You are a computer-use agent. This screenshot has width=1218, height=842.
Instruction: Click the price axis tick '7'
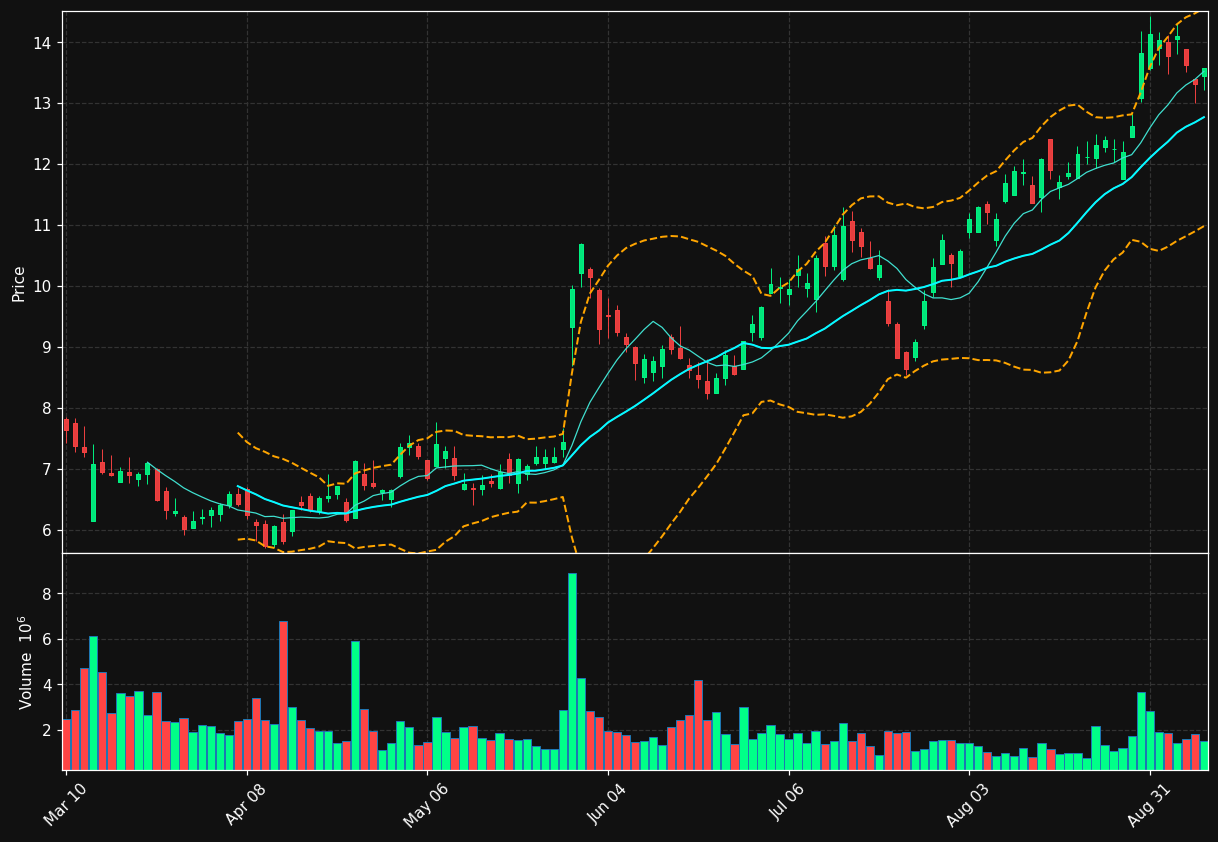pos(49,470)
